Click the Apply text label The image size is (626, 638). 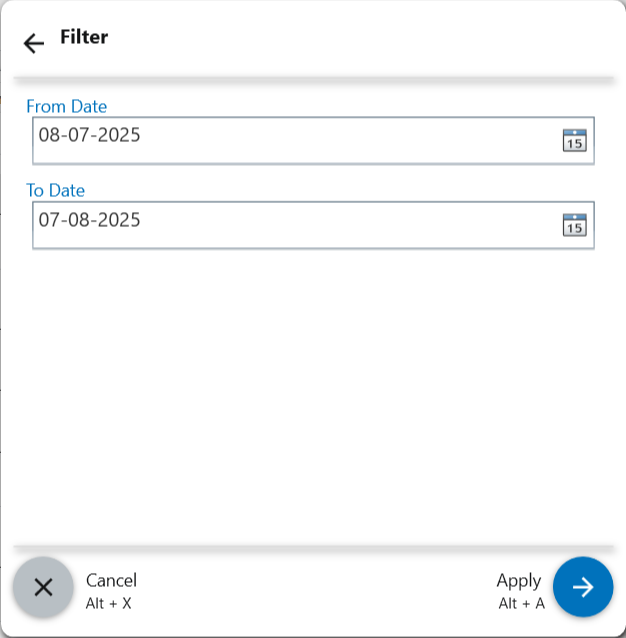pyautogui.click(x=518, y=580)
